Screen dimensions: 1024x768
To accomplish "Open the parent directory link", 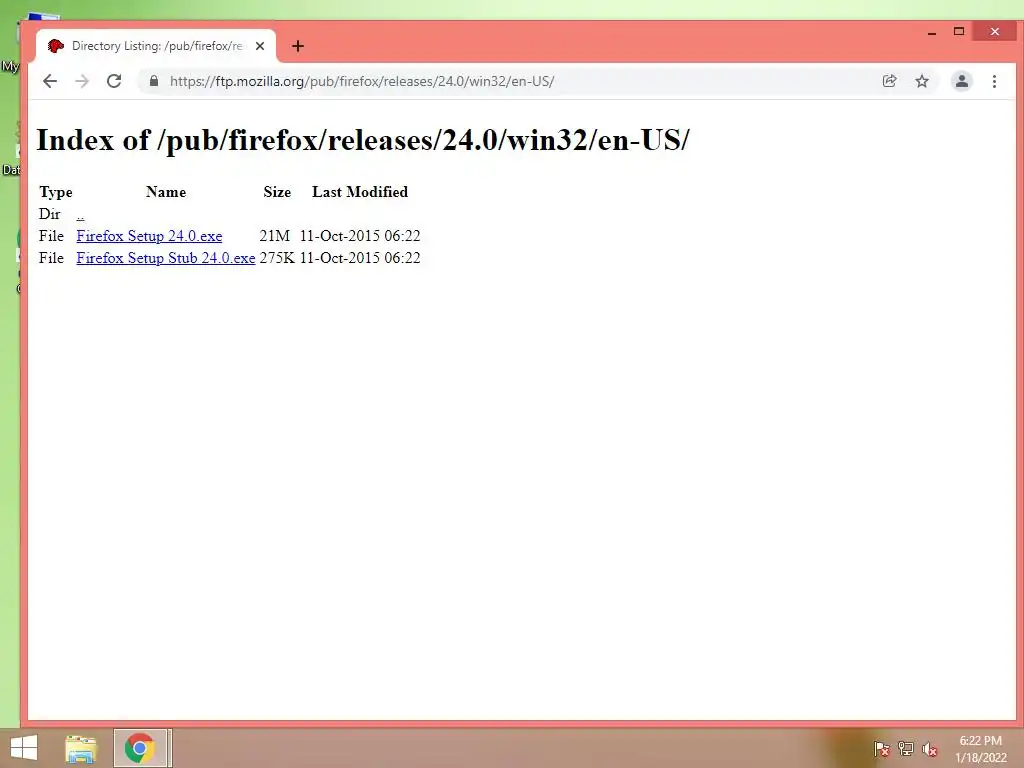I will 80,214.
